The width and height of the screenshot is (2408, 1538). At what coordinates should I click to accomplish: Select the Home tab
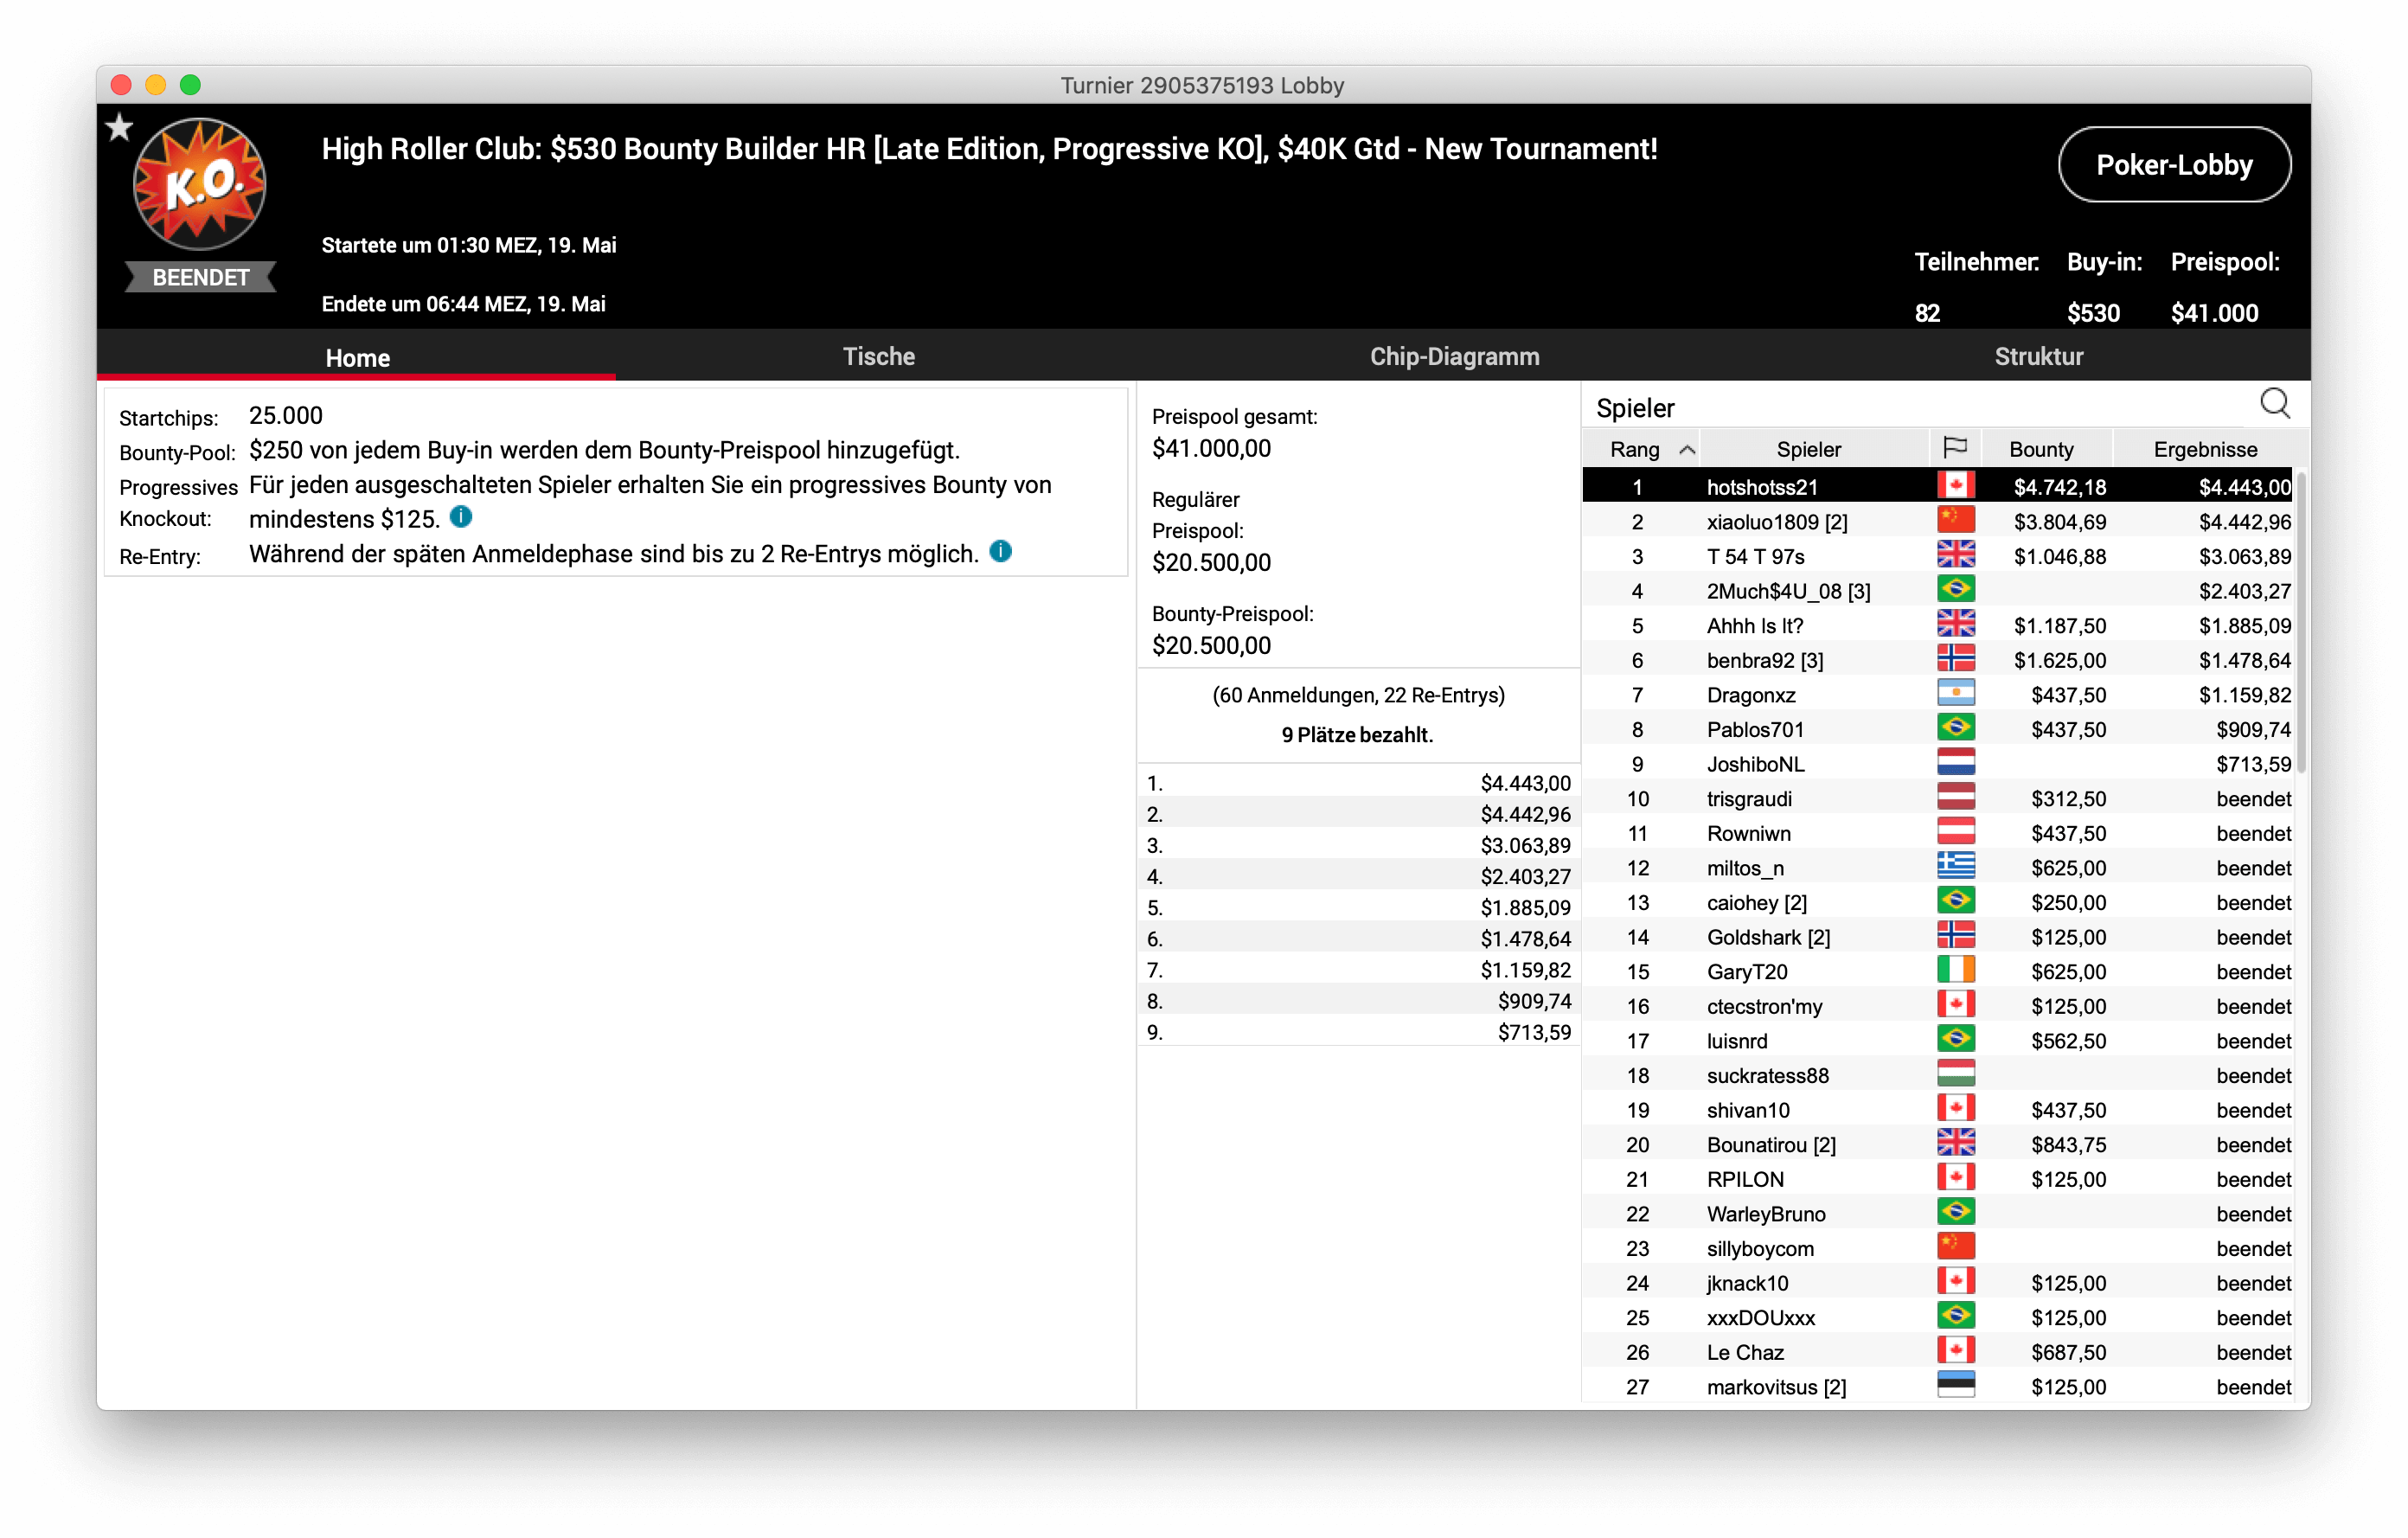[x=357, y=357]
